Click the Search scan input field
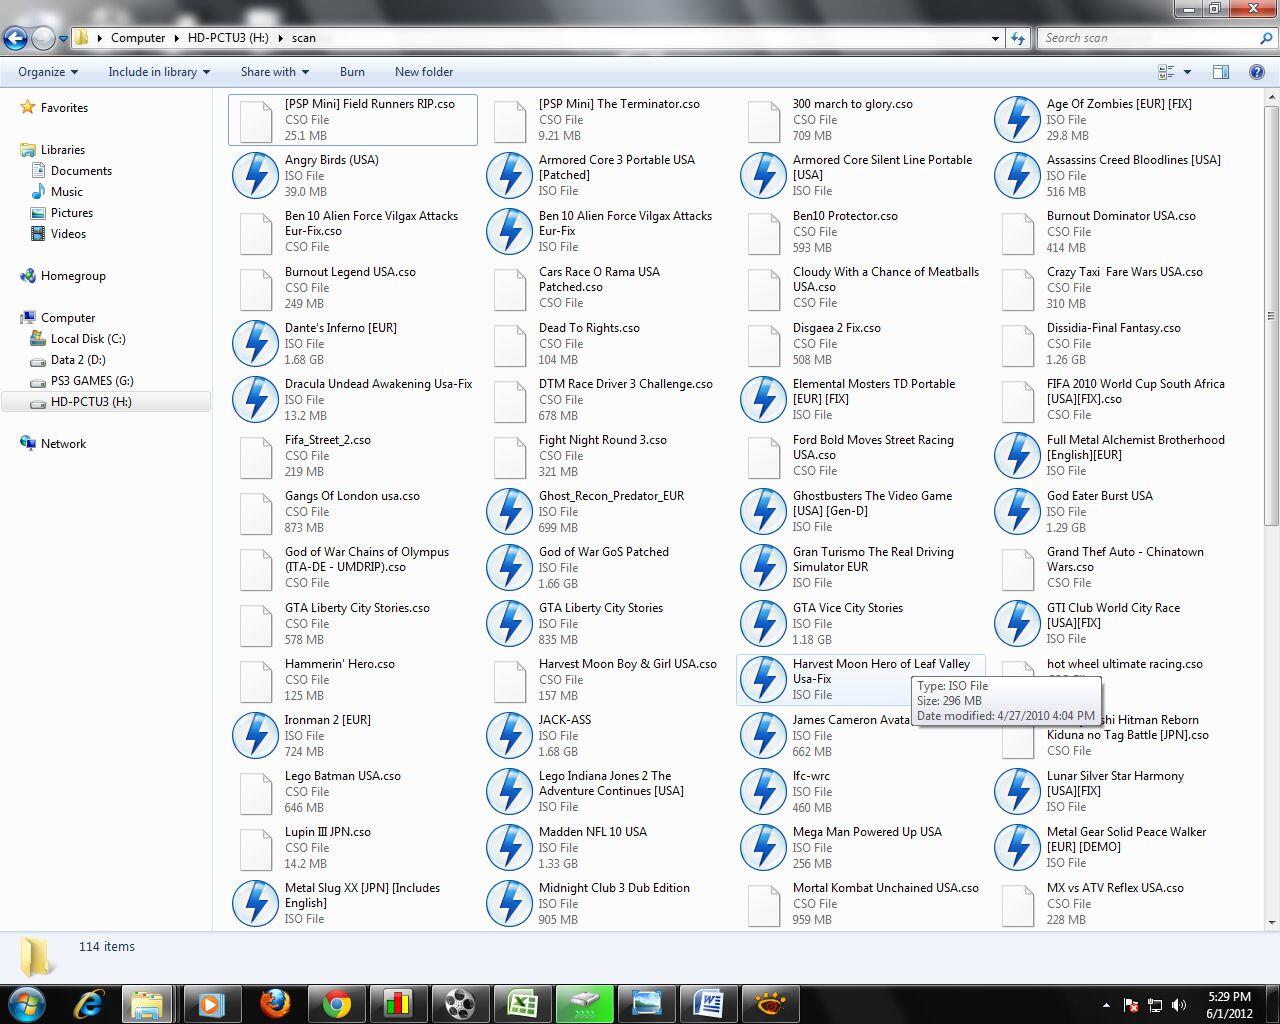Image resolution: width=1280 pixels, height=1024 pixels. pos(1146,38)
